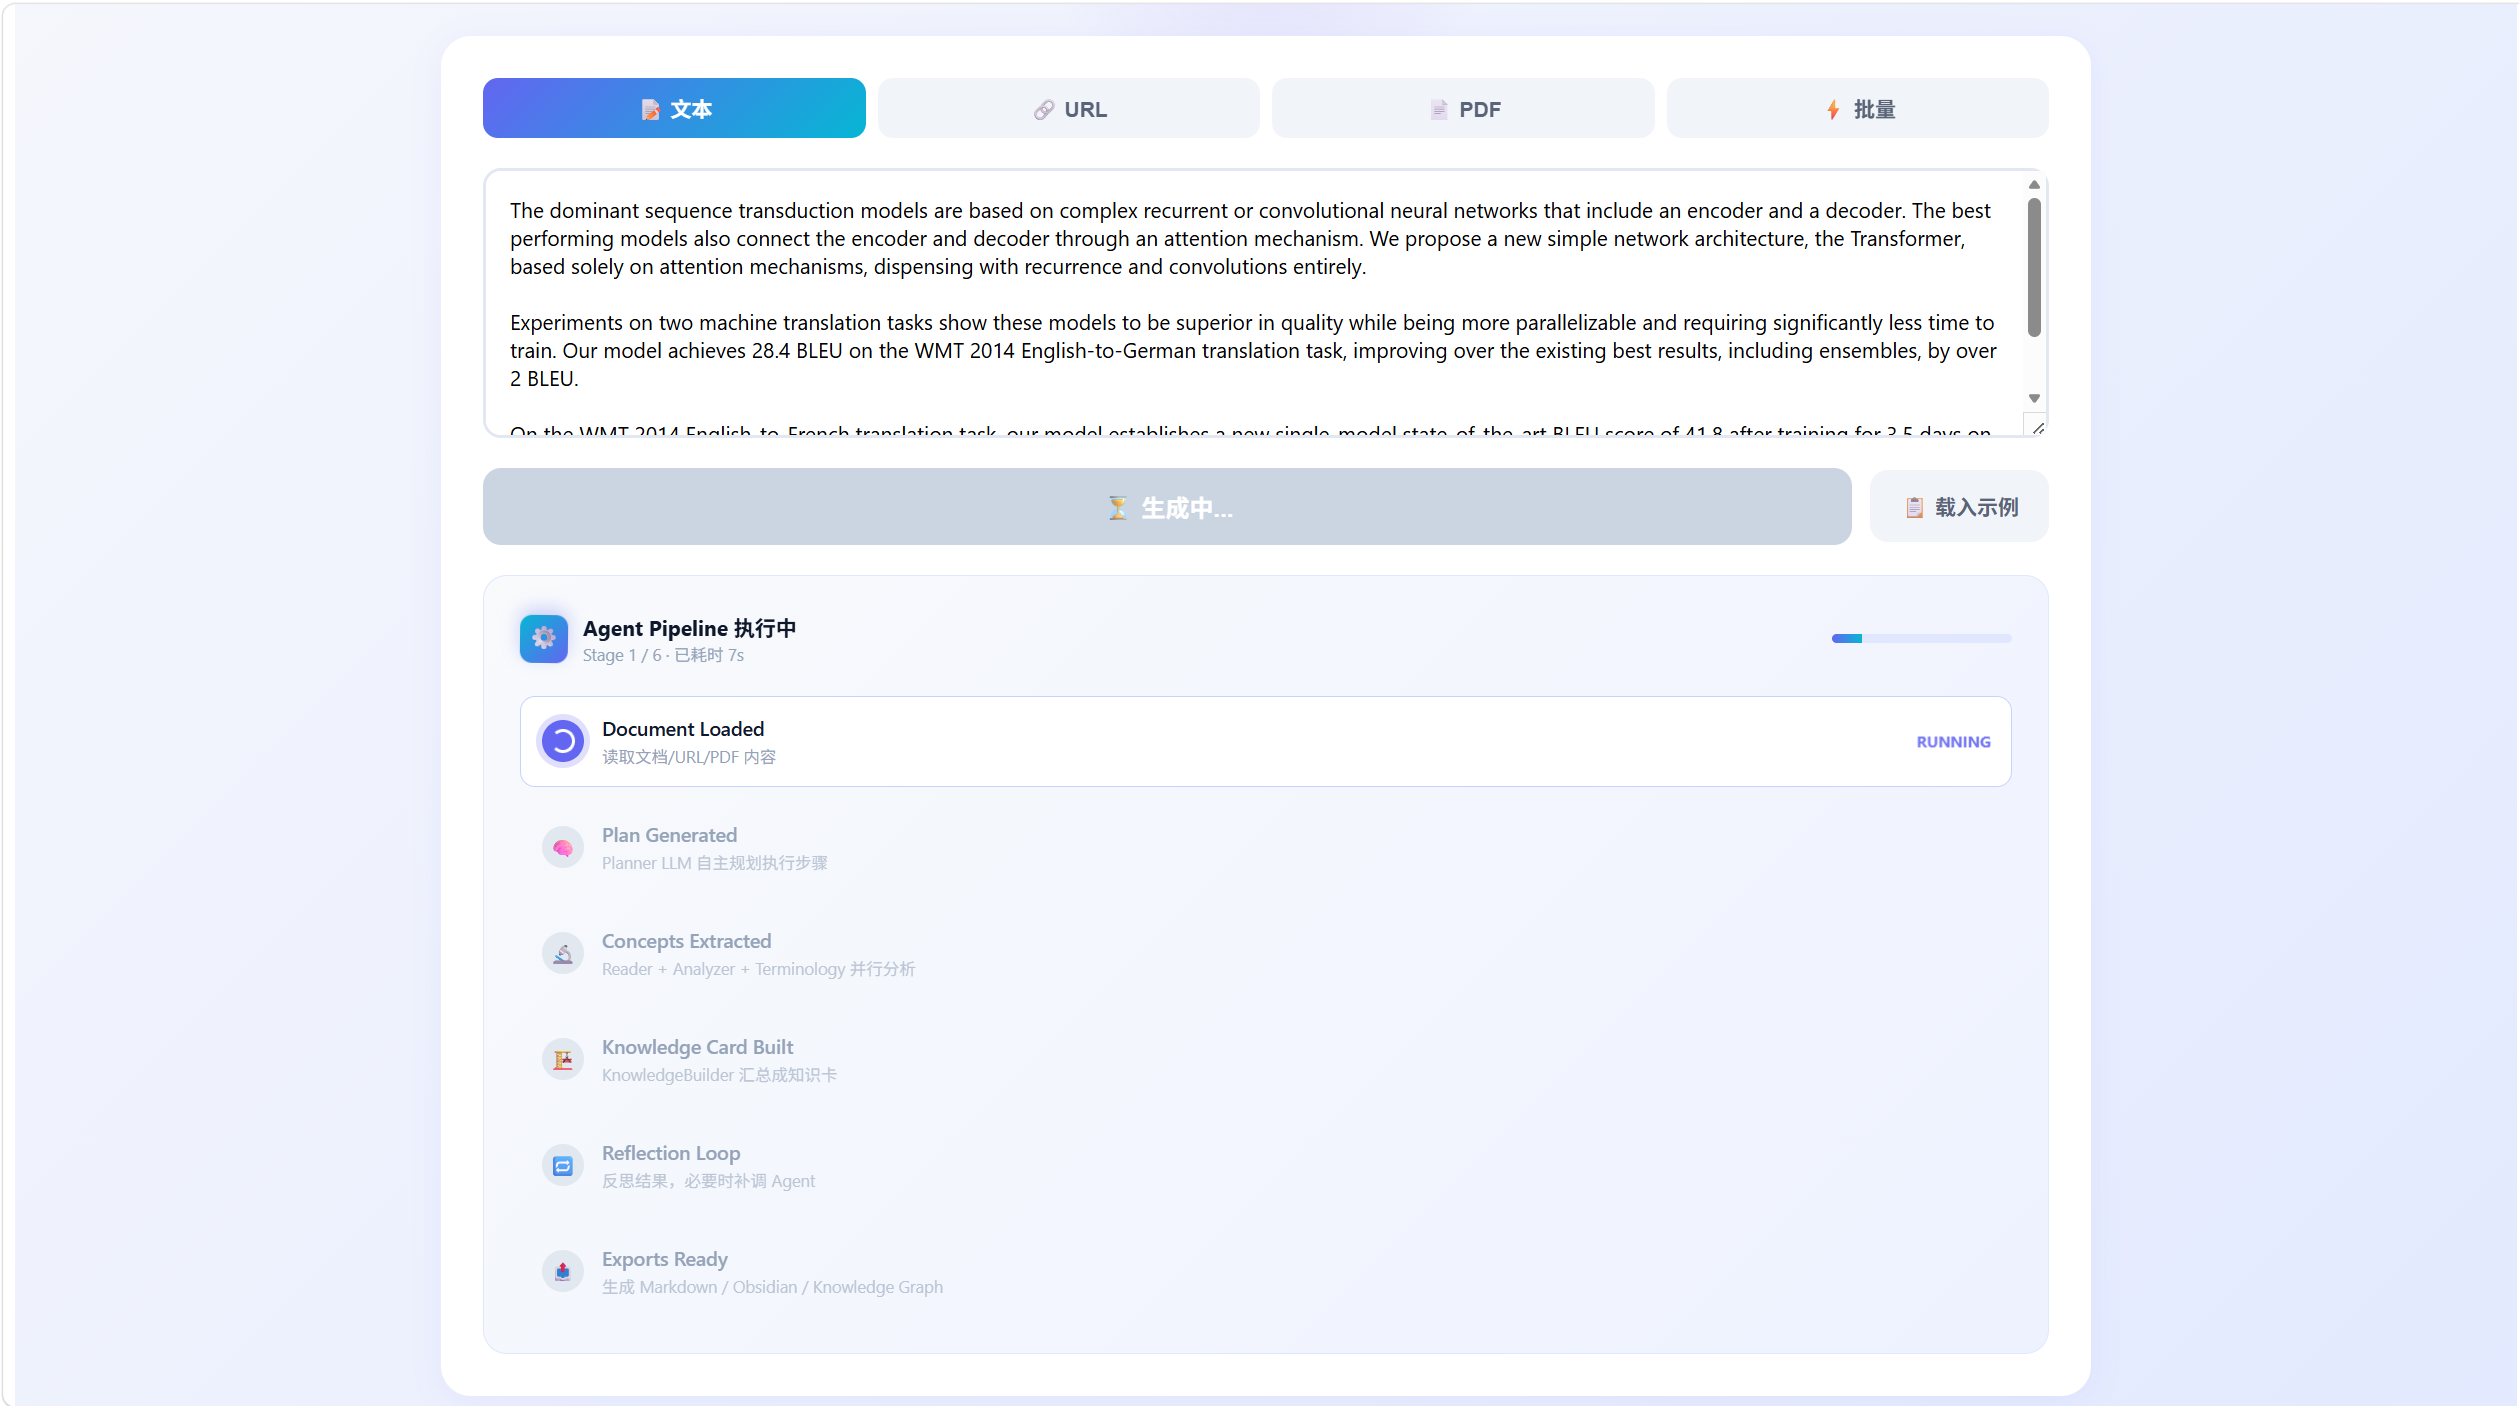Click the Reflection Loop icon
The image size is (2519, 1406).
tap(563, 1166)
